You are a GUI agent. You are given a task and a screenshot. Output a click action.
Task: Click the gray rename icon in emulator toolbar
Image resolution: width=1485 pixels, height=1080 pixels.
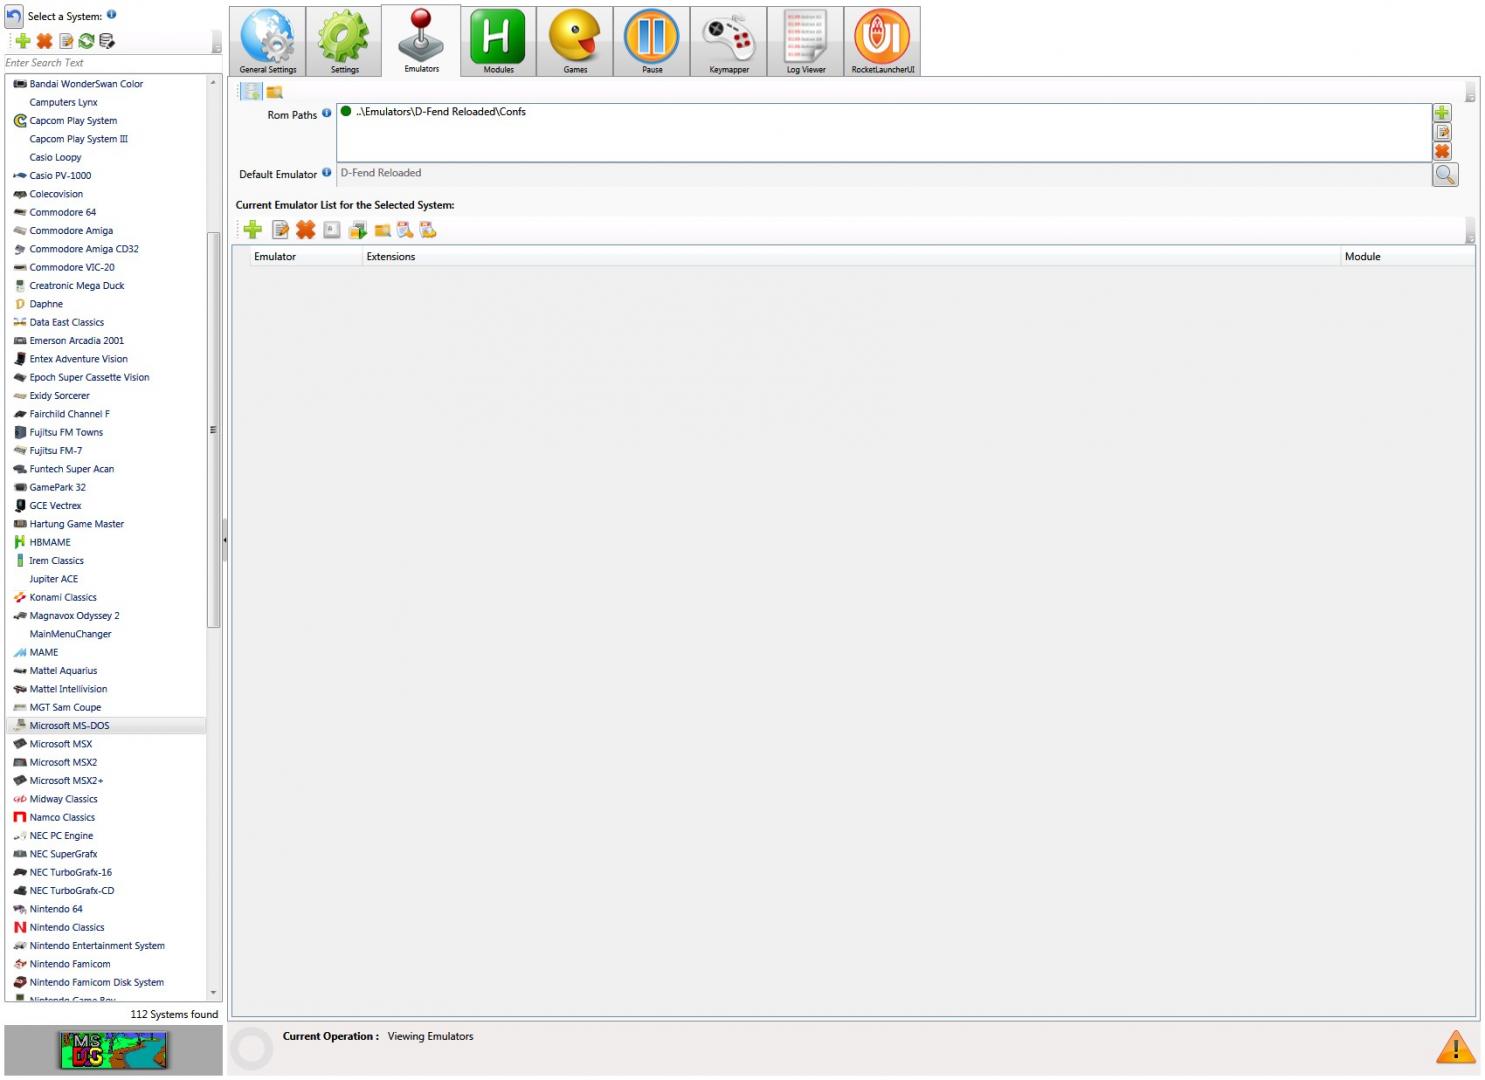click(331, 230)
